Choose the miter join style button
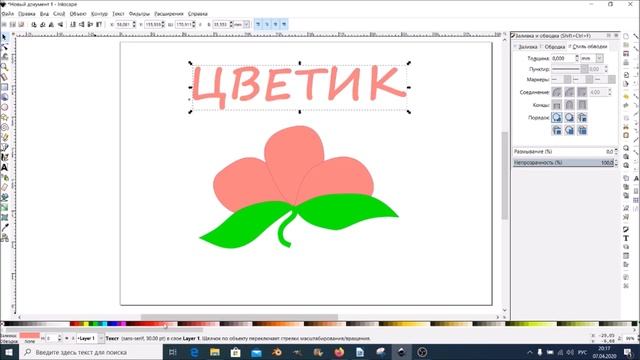Viewport: 640px width, 360px height. tap(582, 92)
